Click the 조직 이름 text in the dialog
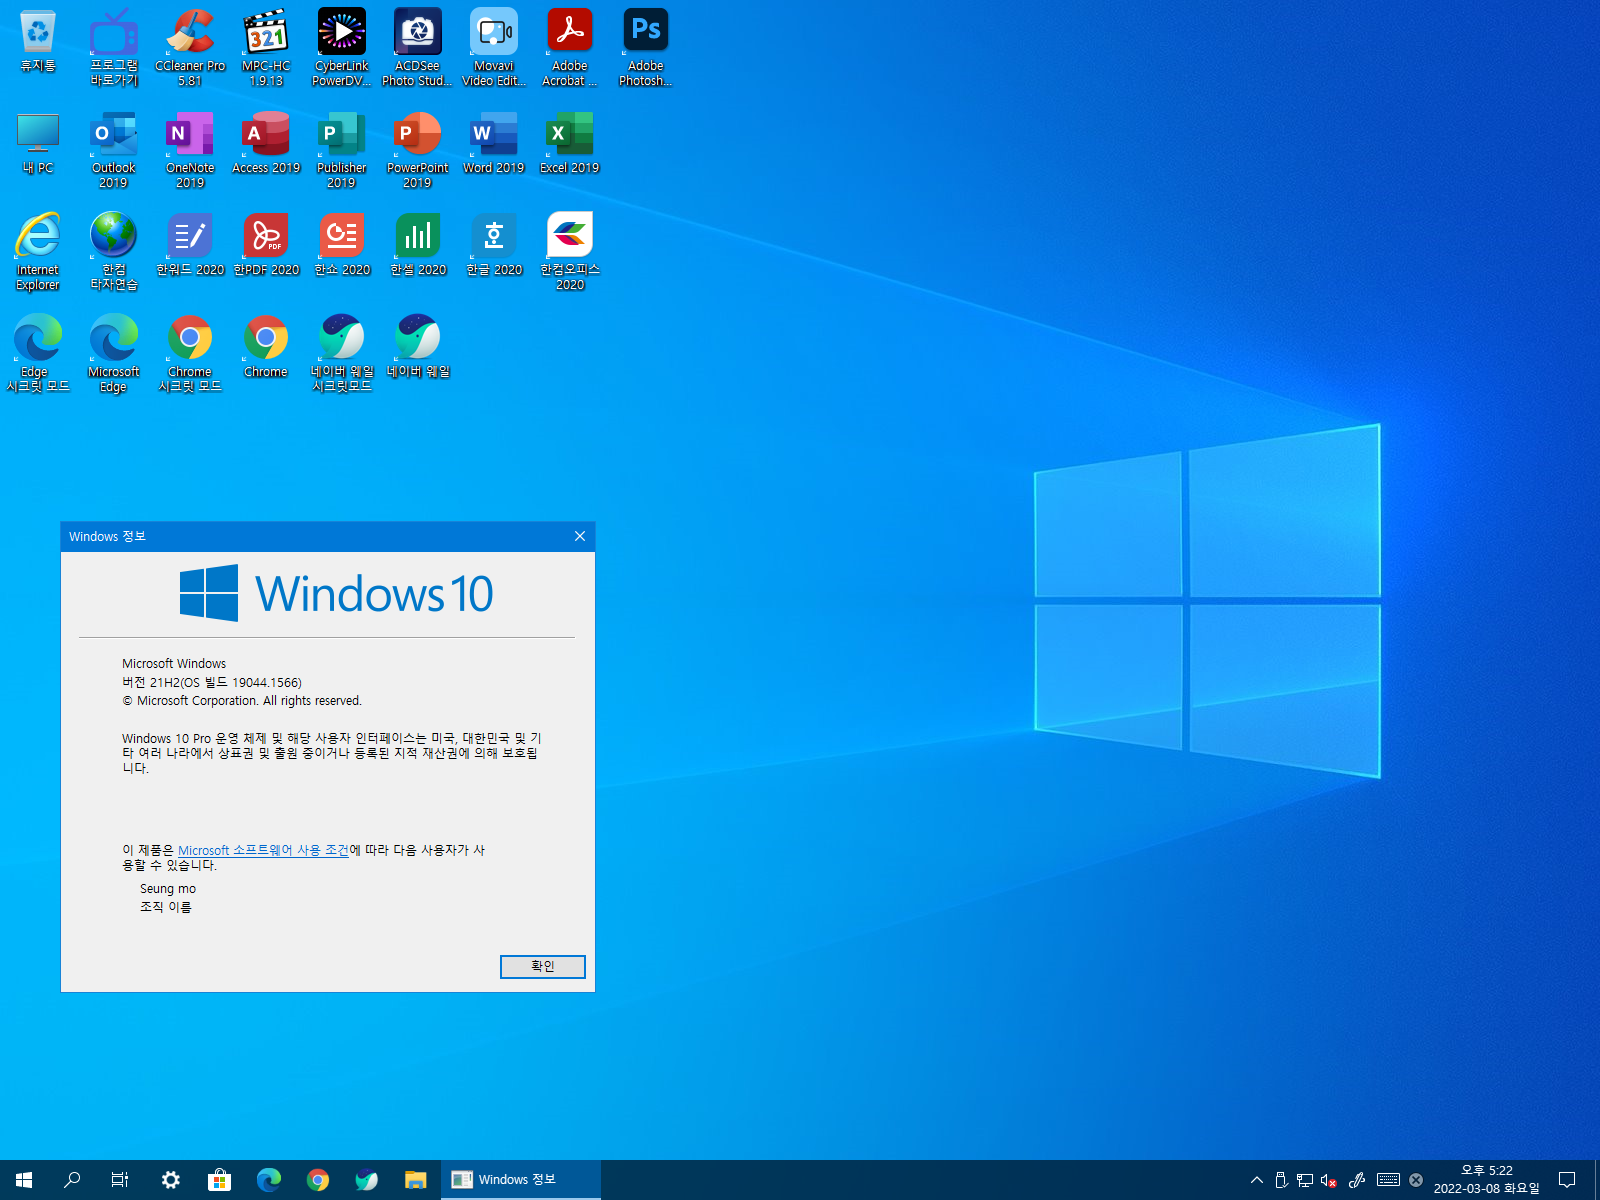 point(165,907)
